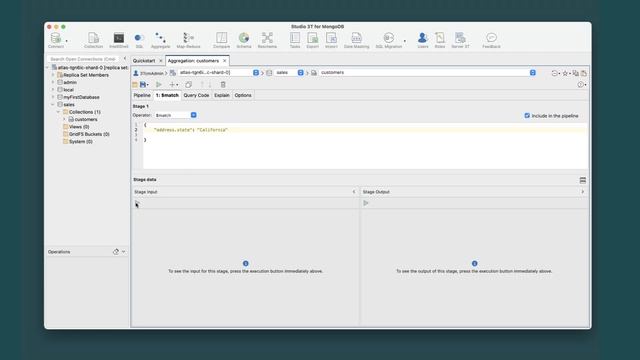Click the open pipeline folder icon
Viewport: 640px width, 360px height.
pos(135,84)
